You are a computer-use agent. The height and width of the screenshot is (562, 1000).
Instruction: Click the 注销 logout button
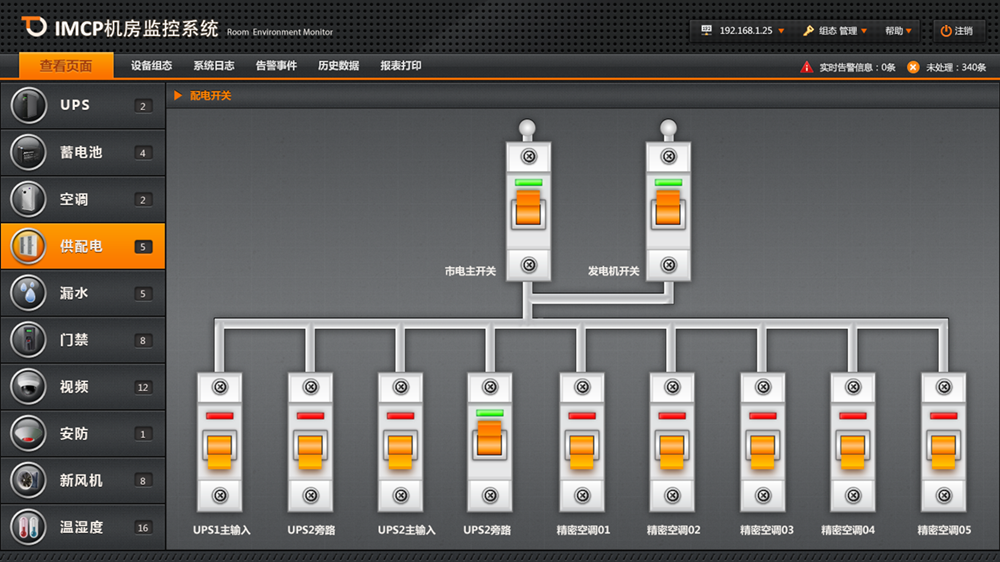[956, 31]
